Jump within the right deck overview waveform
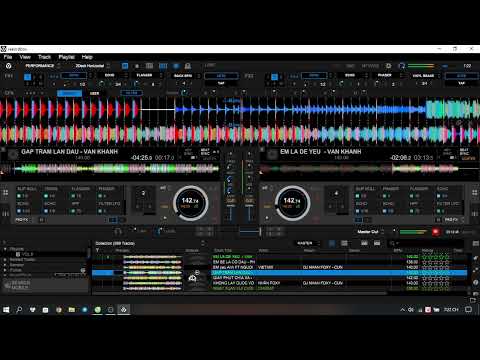 [x=370, y=169]
